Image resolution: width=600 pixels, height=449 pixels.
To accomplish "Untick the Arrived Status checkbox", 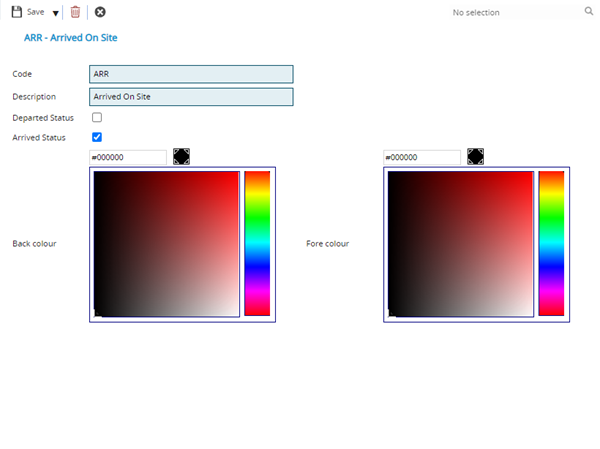I will [x=97, y=137].
